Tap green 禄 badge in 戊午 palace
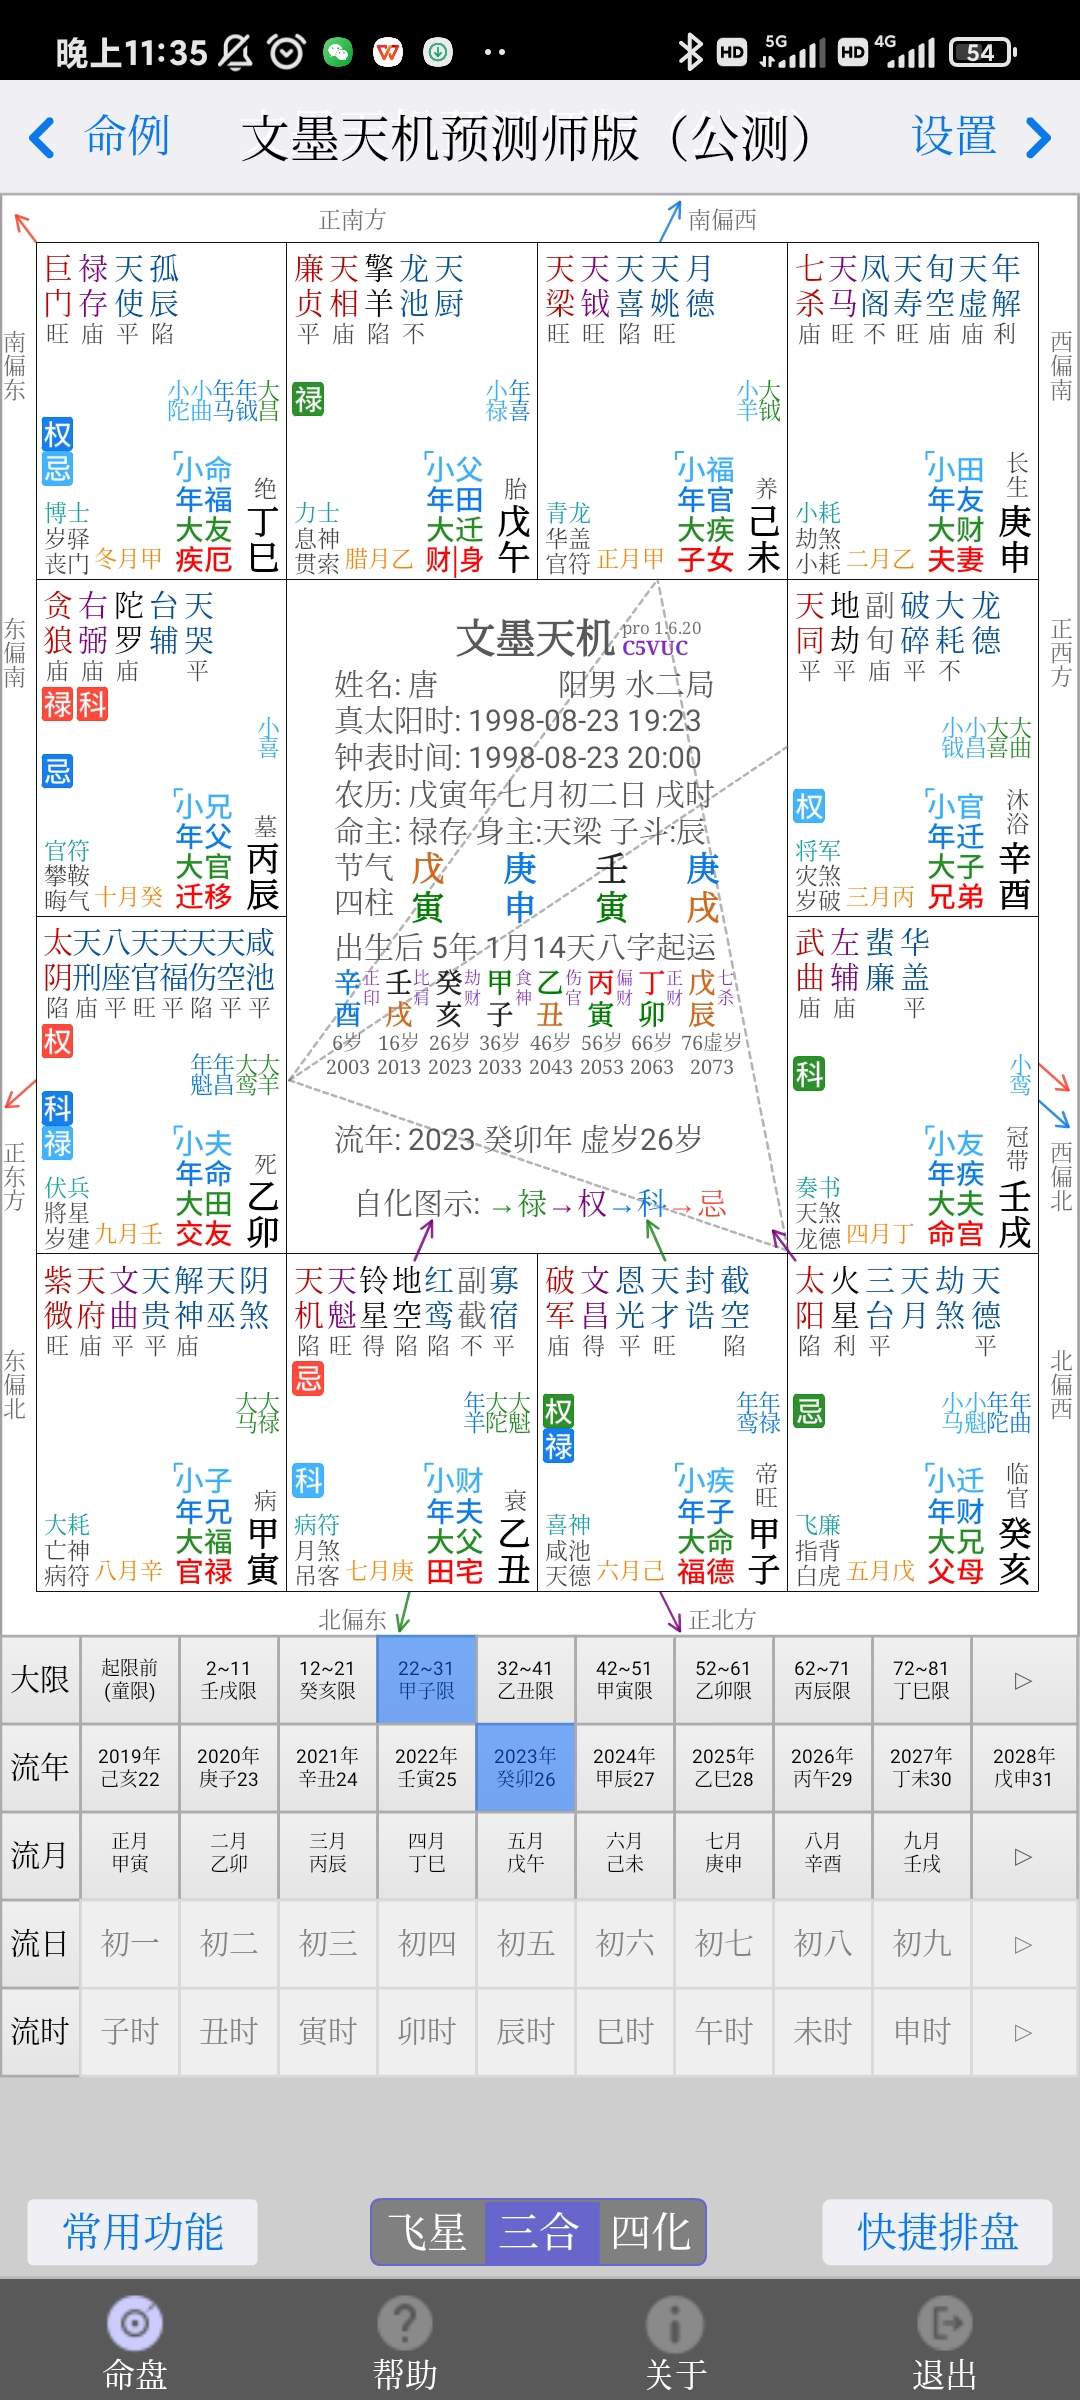Image resolution: width=1080 pixels, height=2400 pixels. 308,399
